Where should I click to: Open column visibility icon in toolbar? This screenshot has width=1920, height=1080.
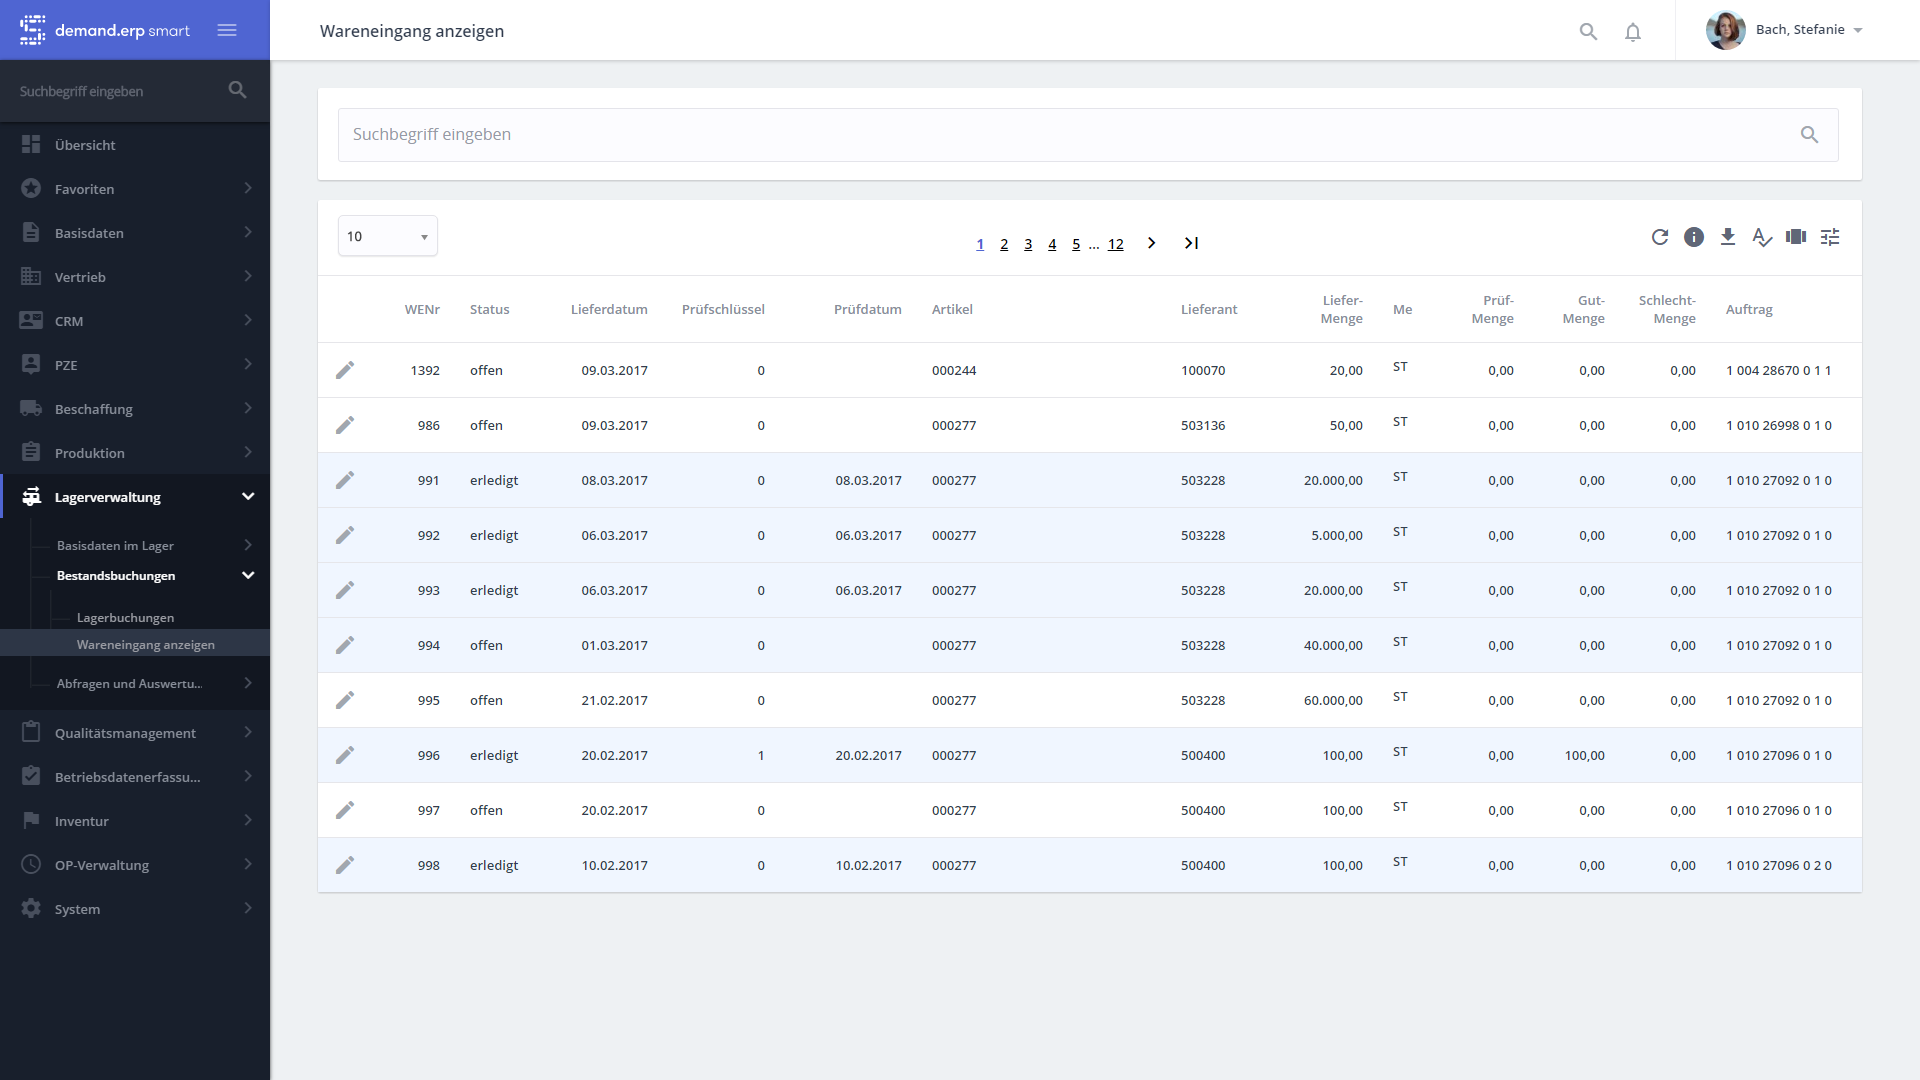pos(1796,237)
